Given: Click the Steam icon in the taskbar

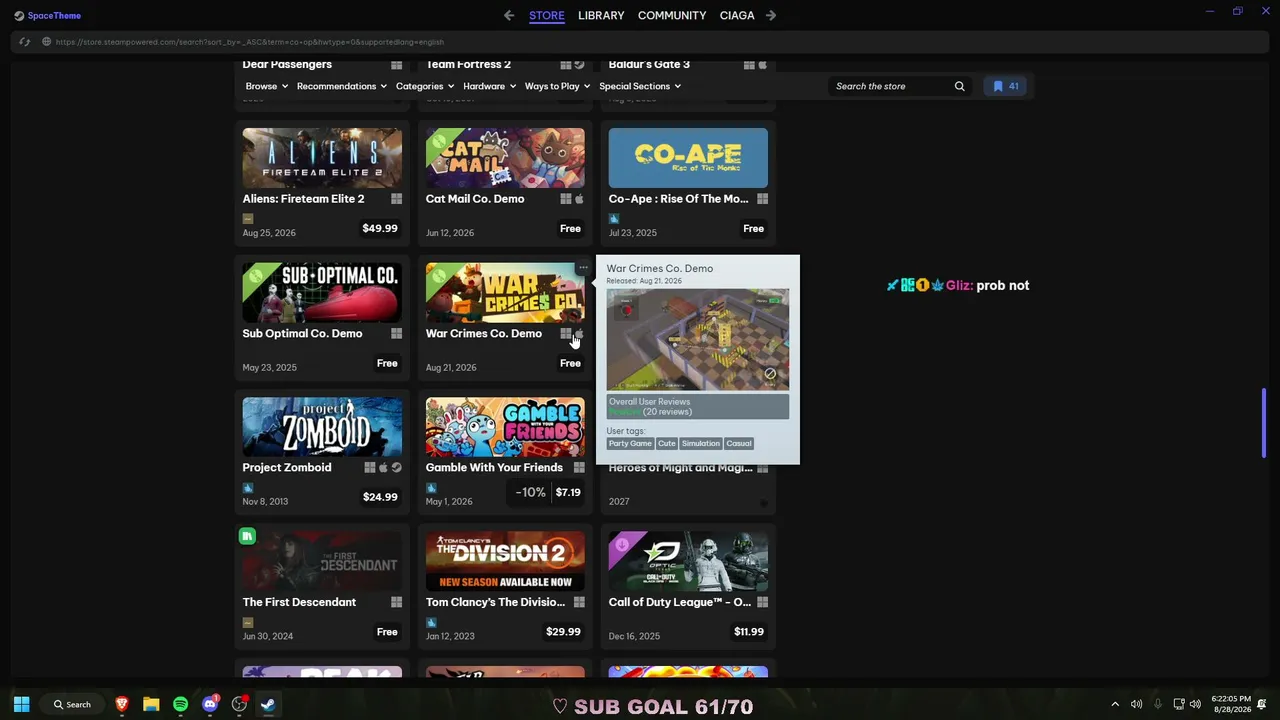Looking at the screenshot, I should click(268, 704).
